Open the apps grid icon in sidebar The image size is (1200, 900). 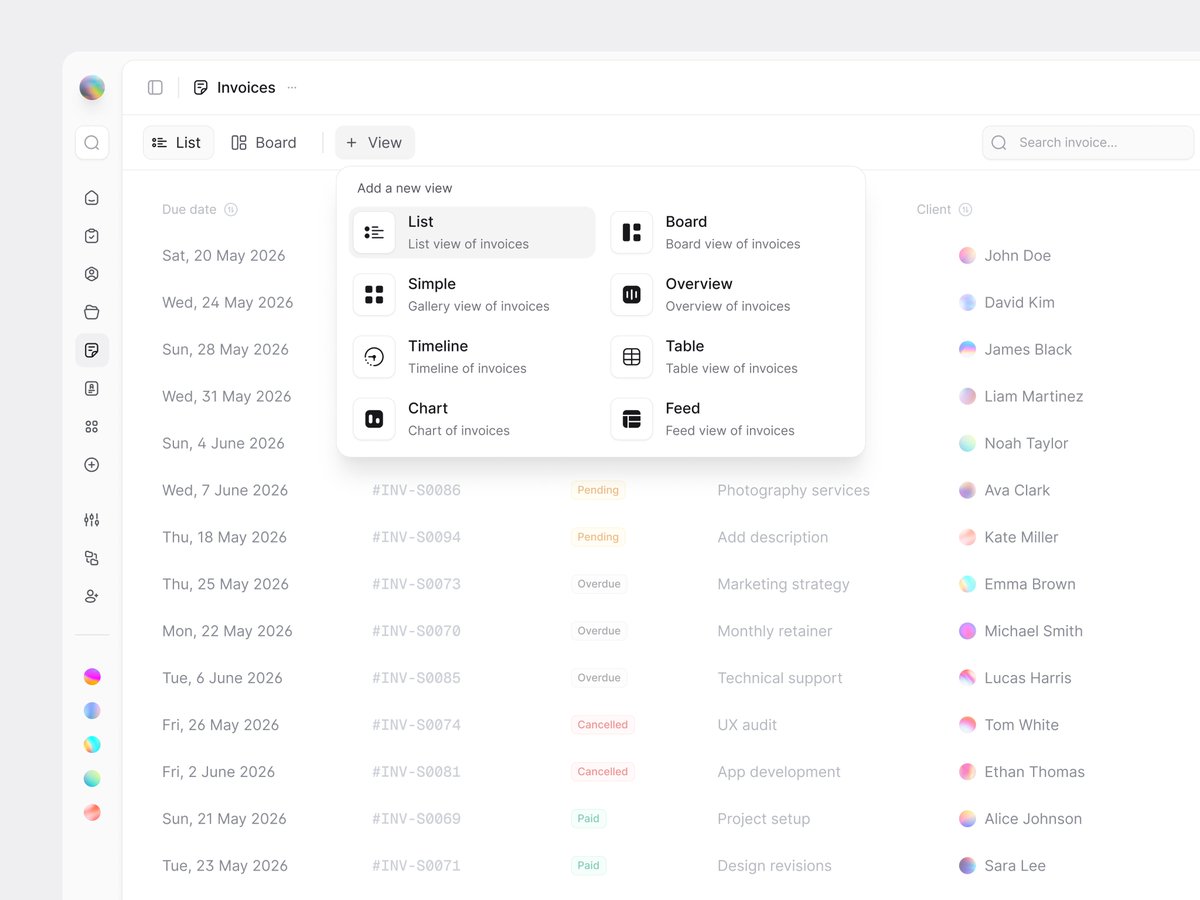tap(92, 426)
